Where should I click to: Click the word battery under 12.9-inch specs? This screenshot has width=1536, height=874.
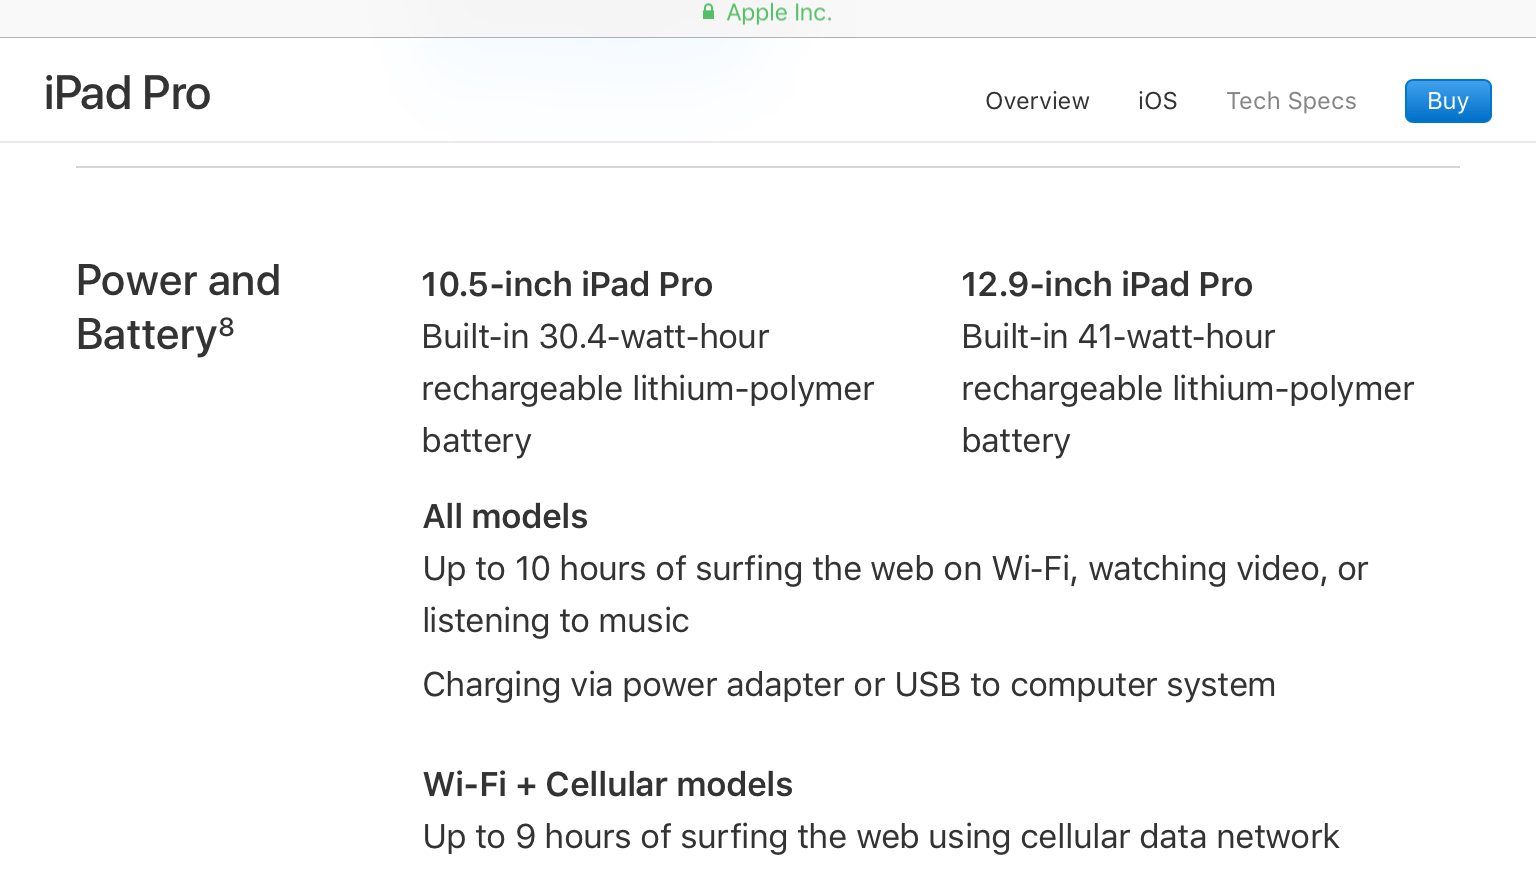tap(1016, 441)
